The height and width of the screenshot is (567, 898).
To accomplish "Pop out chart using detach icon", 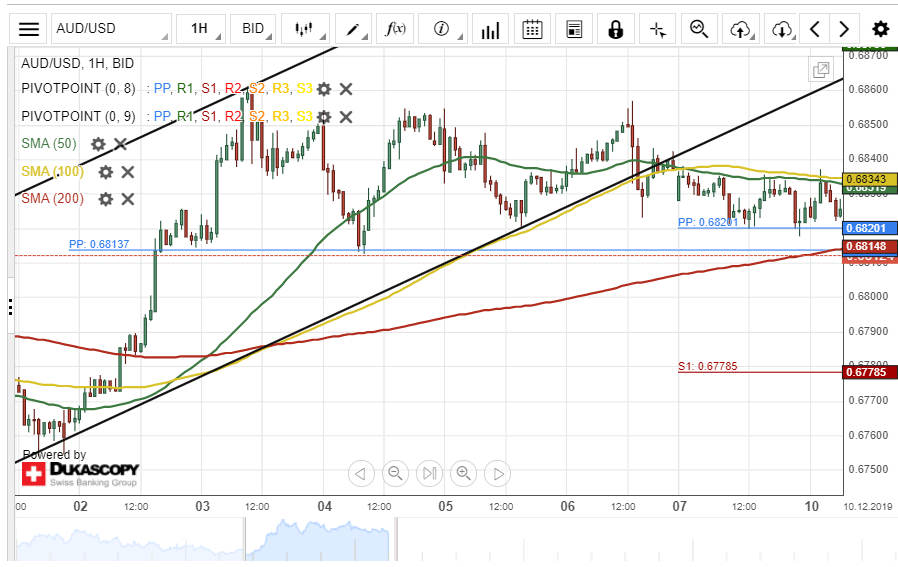I will [x=820, y=70].
